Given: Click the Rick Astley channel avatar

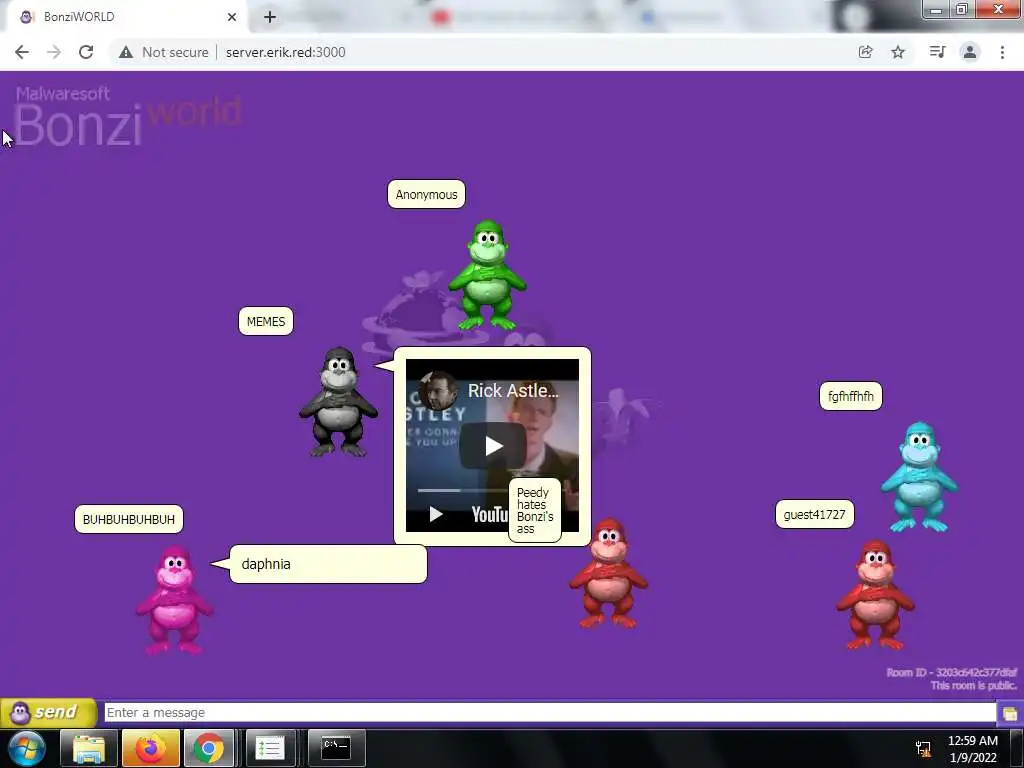Looking at the screenshot, I should click(x=438, y=391).
